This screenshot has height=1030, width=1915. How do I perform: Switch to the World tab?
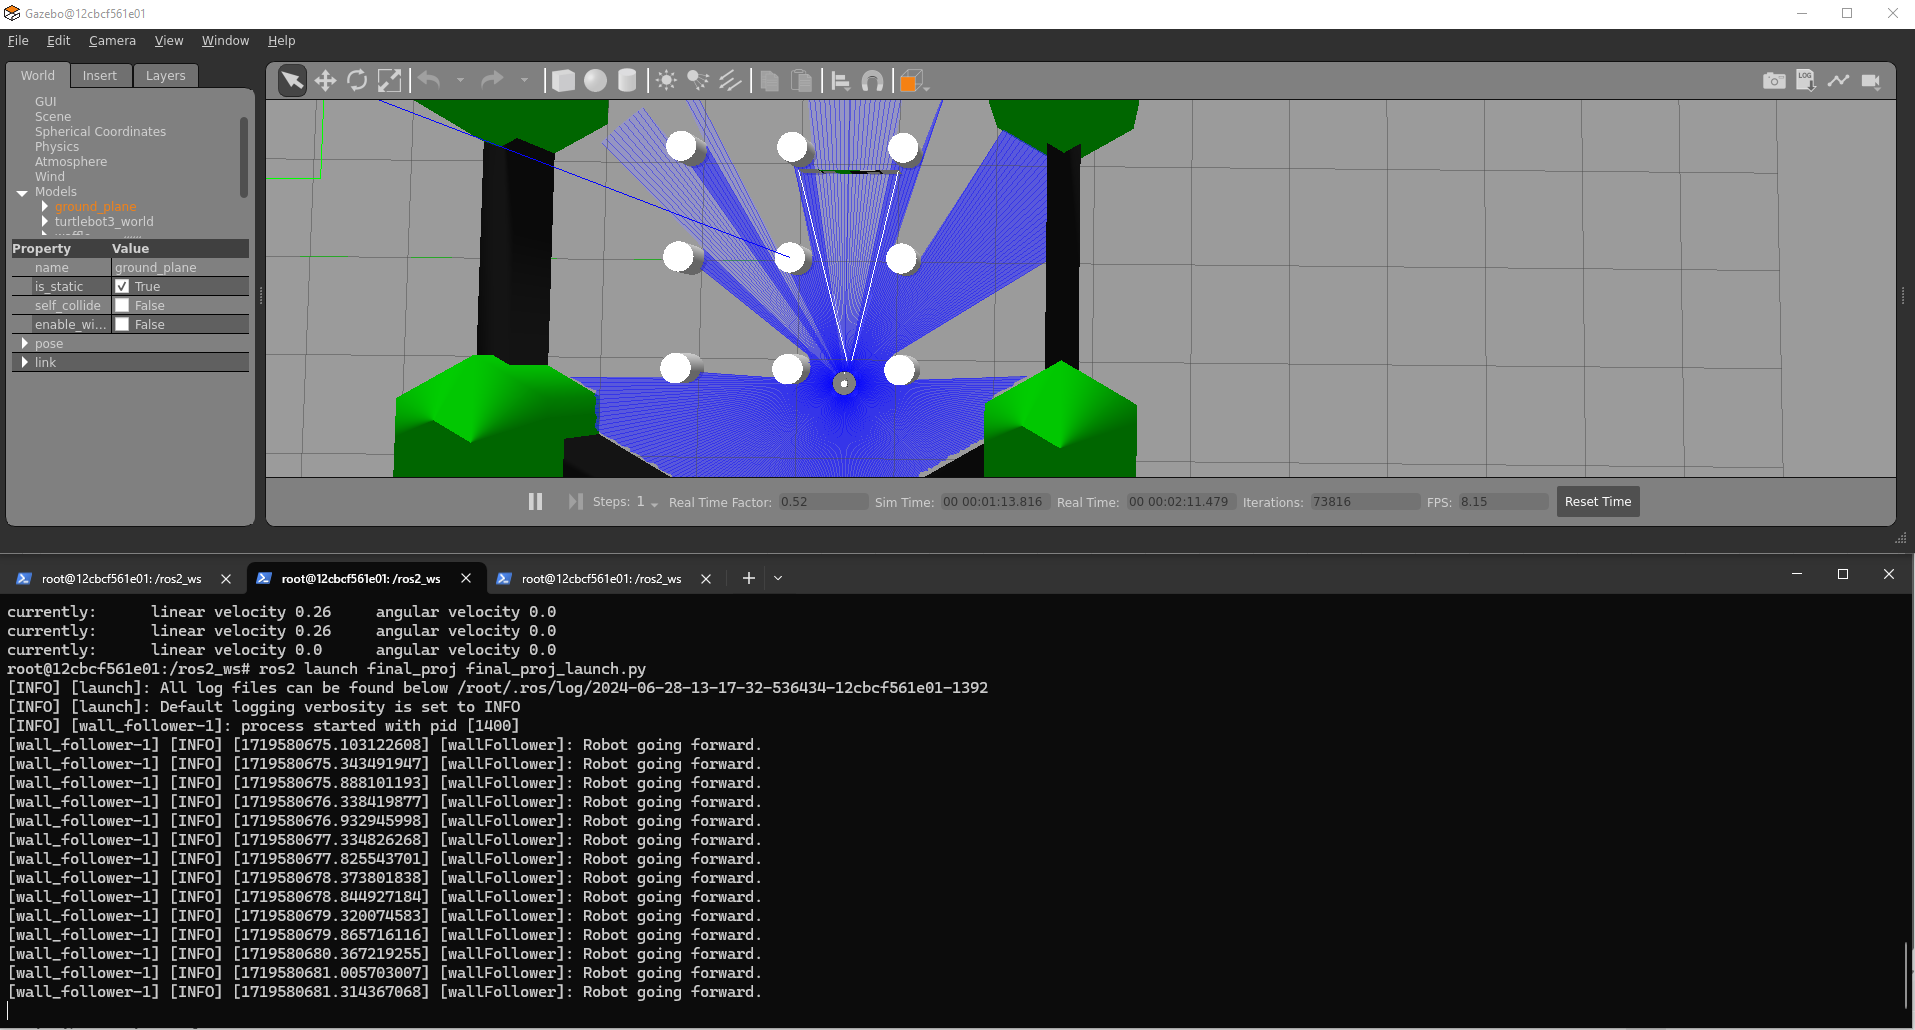pos(38,76)
